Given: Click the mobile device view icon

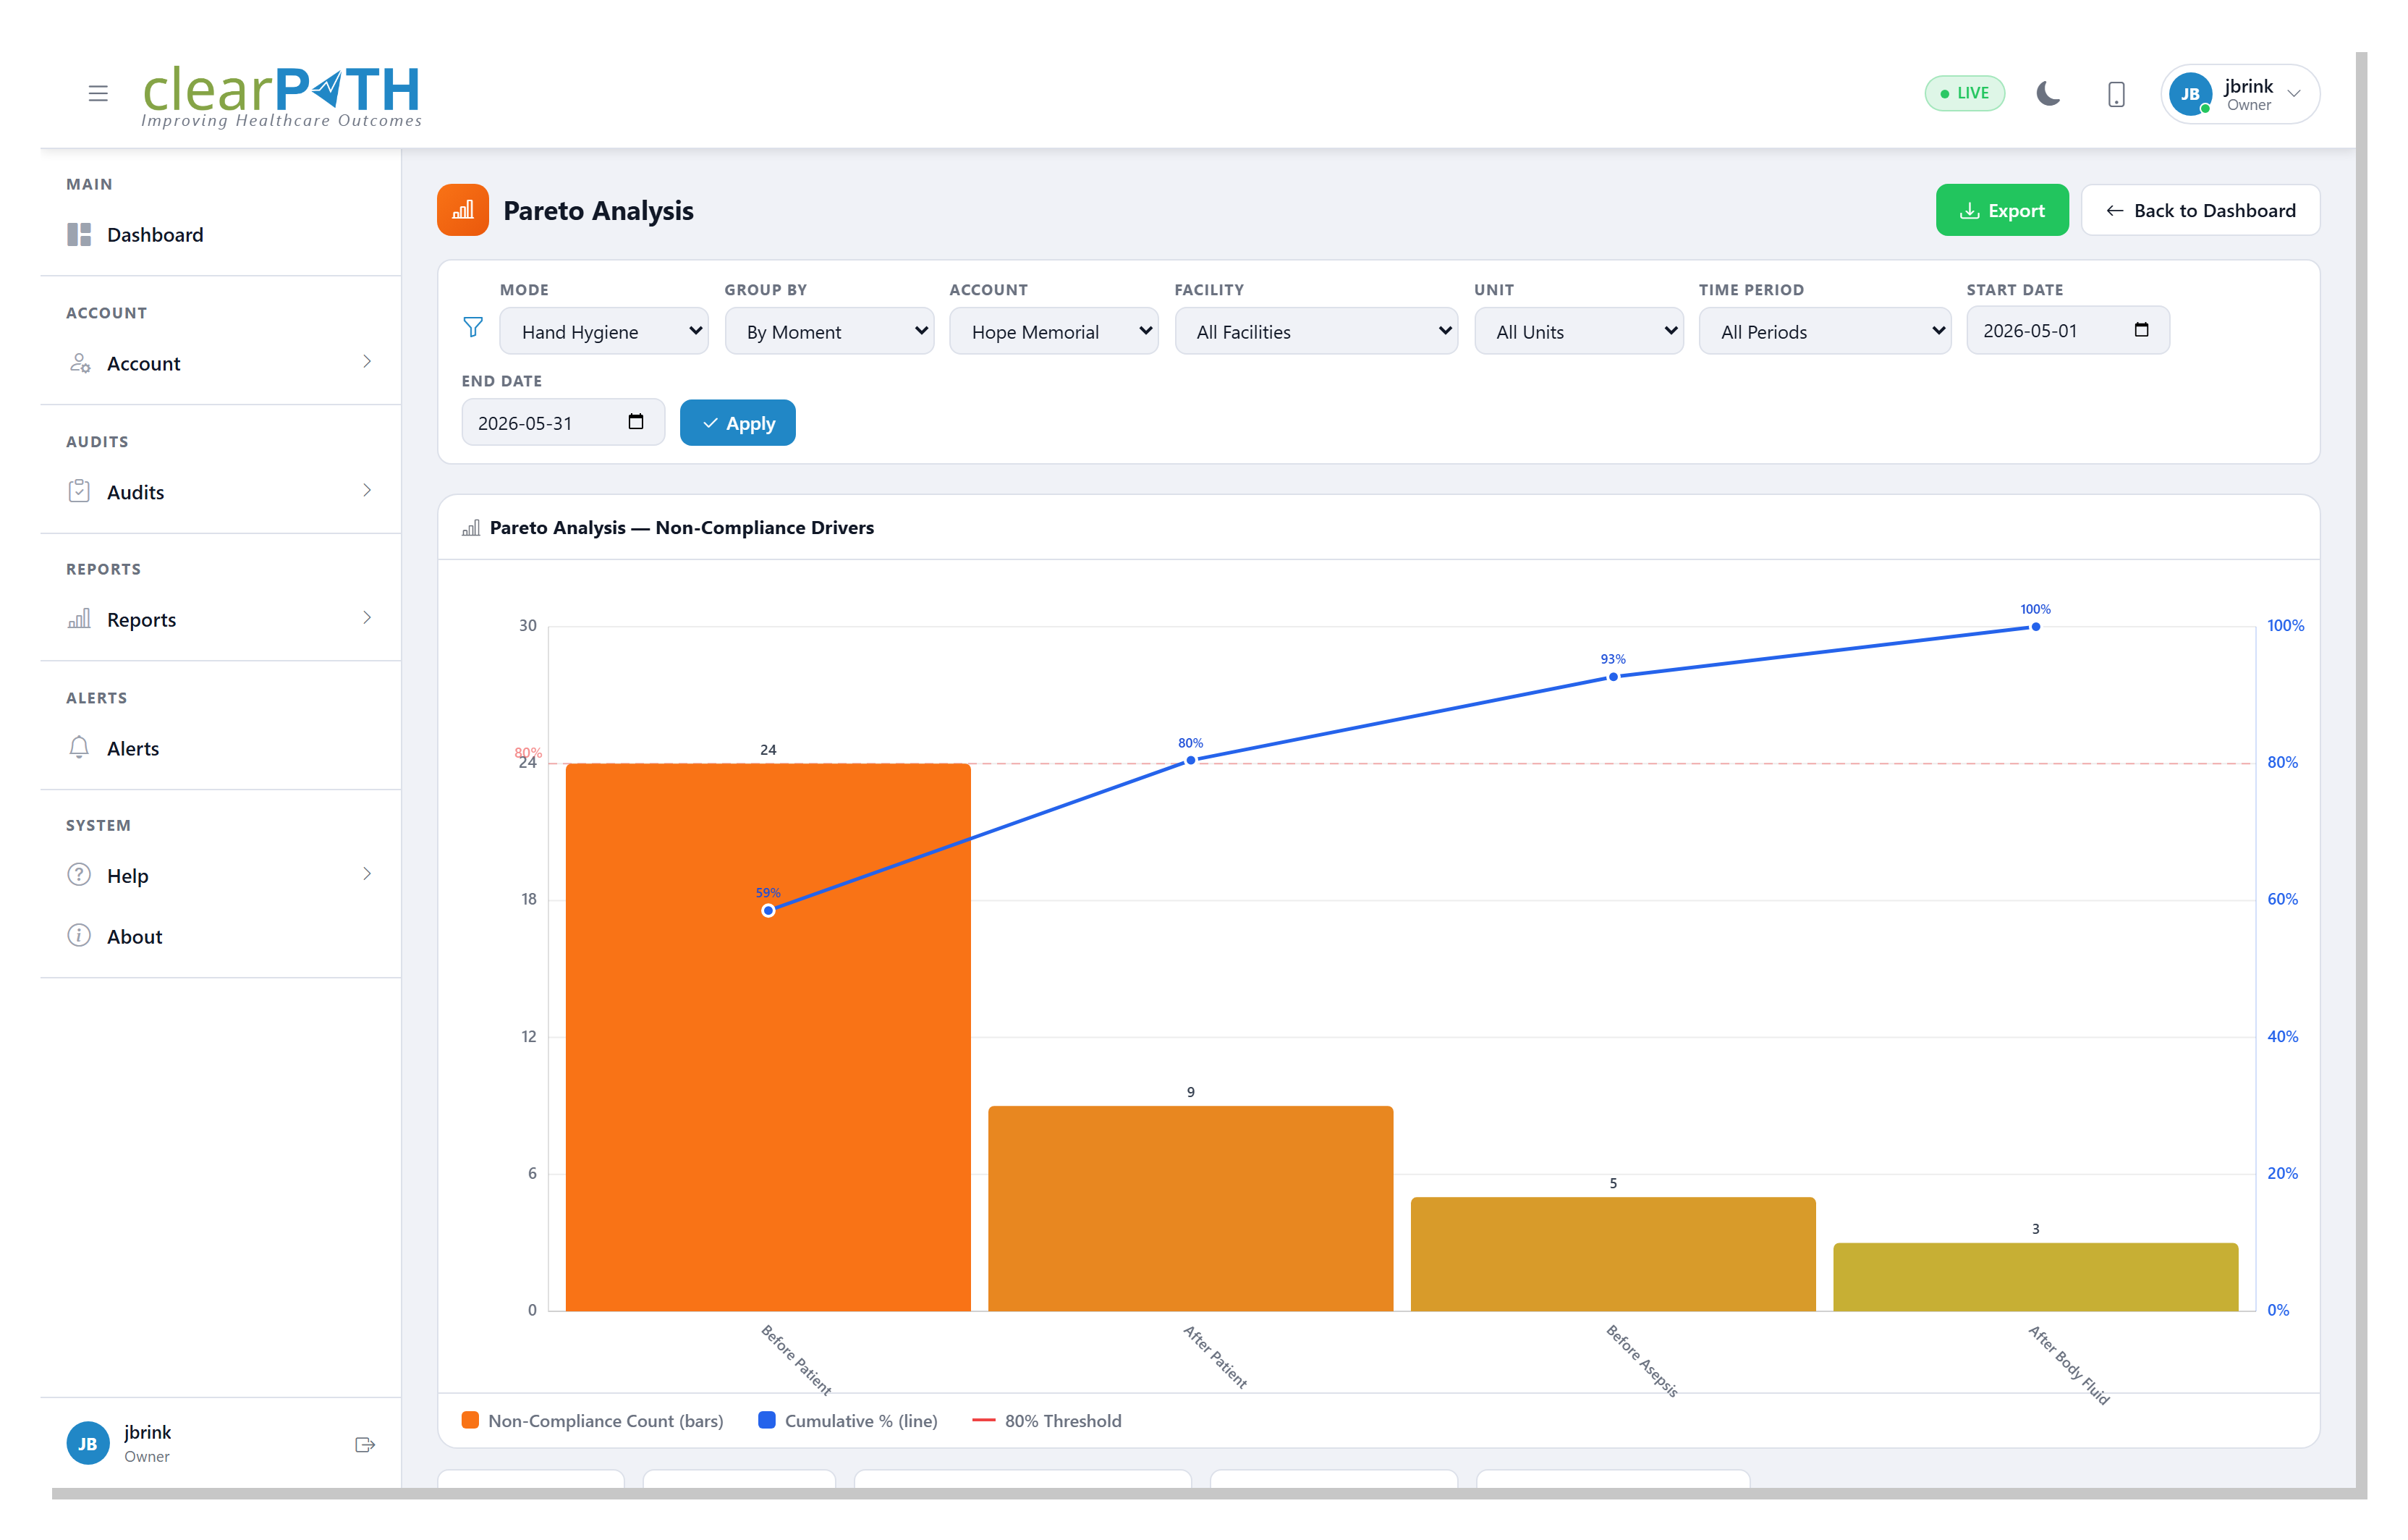Looking at the screenshot, I should click(2116, 94).
